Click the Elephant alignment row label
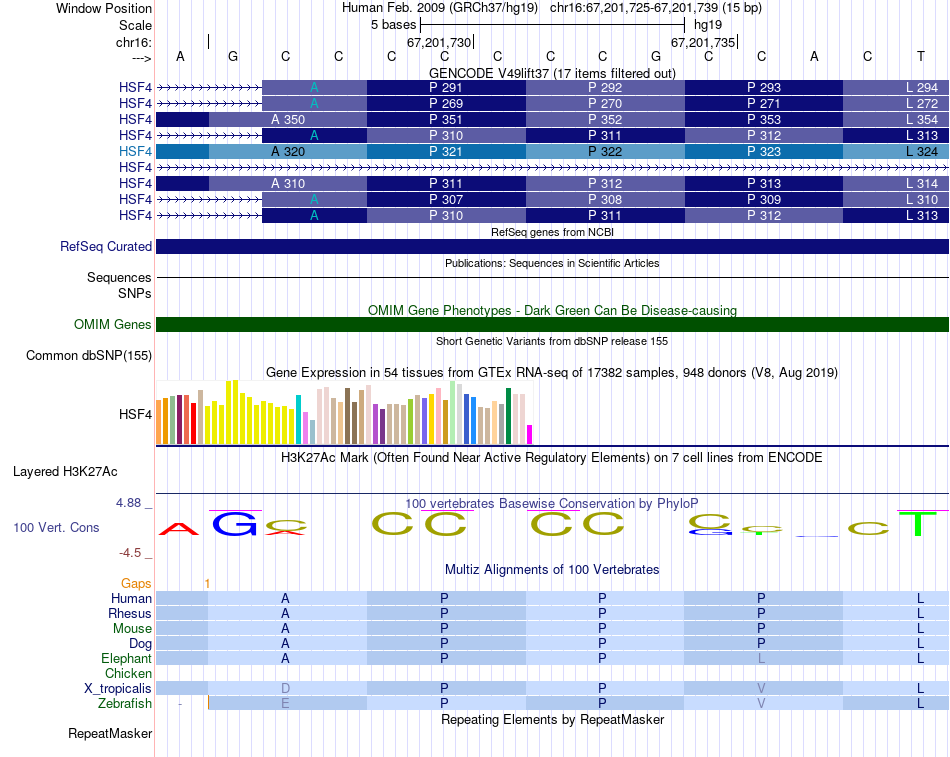The height and width of the screenshot is (757, 950). pyautogui.click(x=127, y=658)
